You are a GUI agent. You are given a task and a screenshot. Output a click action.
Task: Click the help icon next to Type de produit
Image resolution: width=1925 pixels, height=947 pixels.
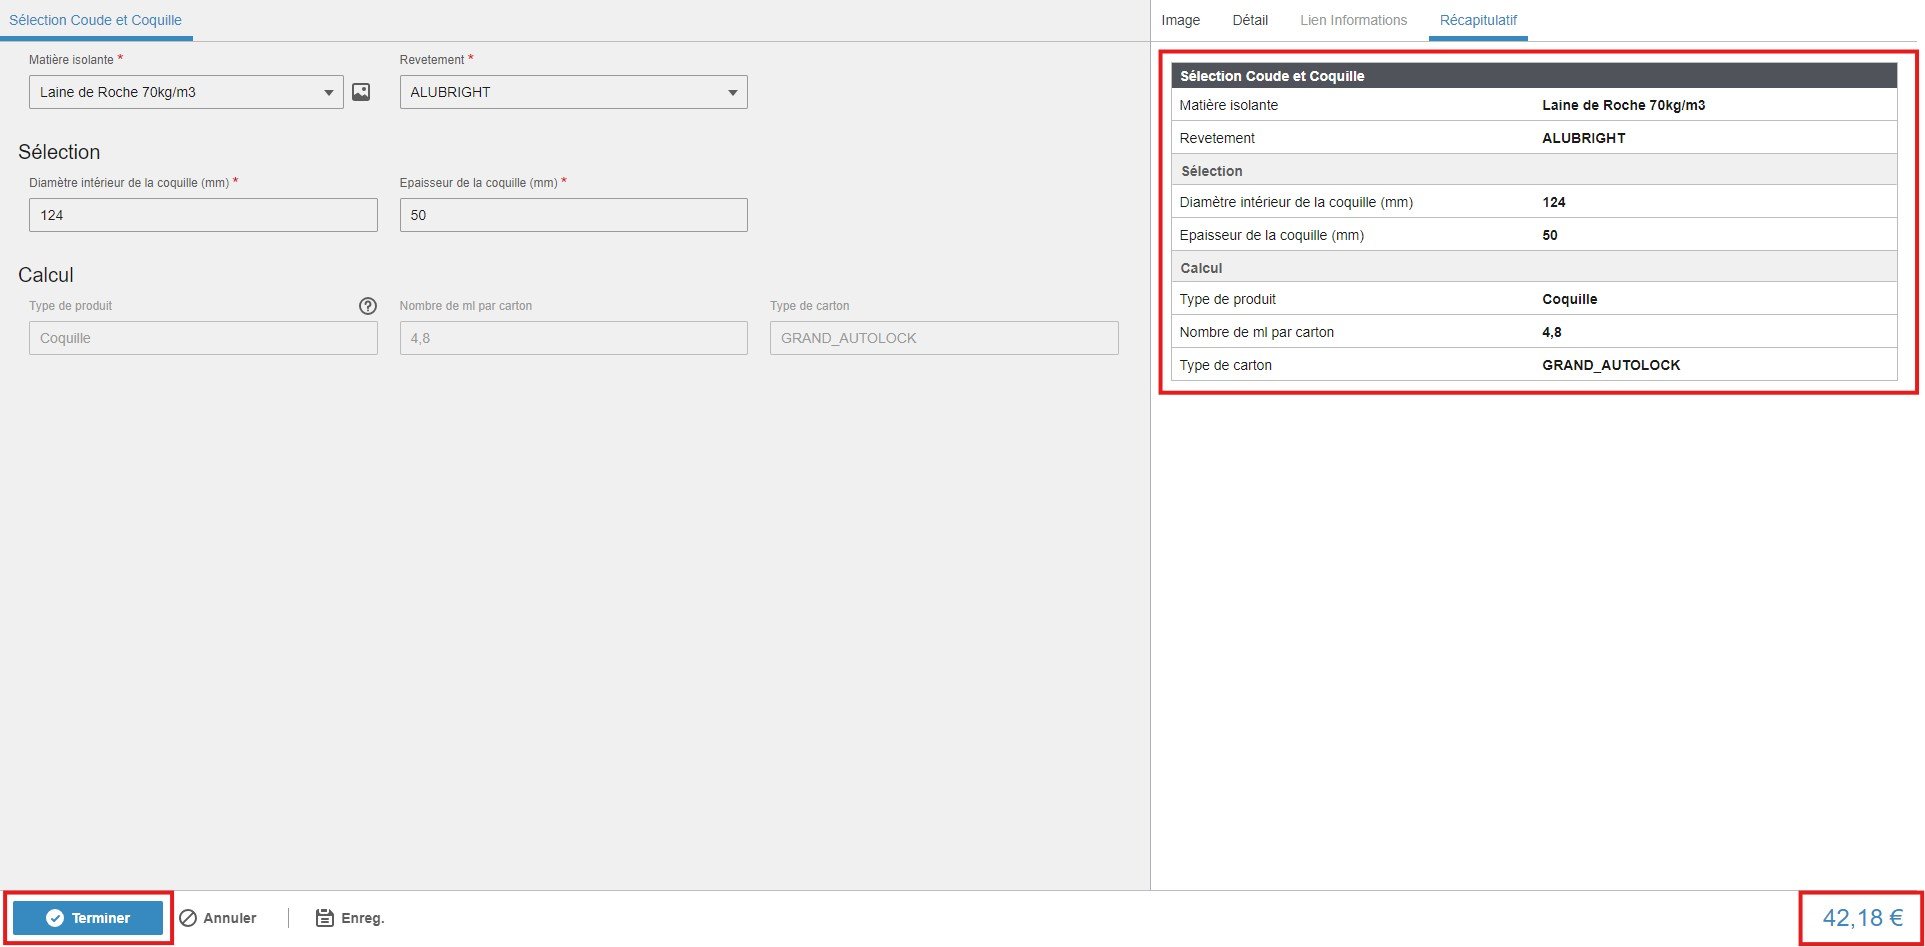(x=368, y=306)
